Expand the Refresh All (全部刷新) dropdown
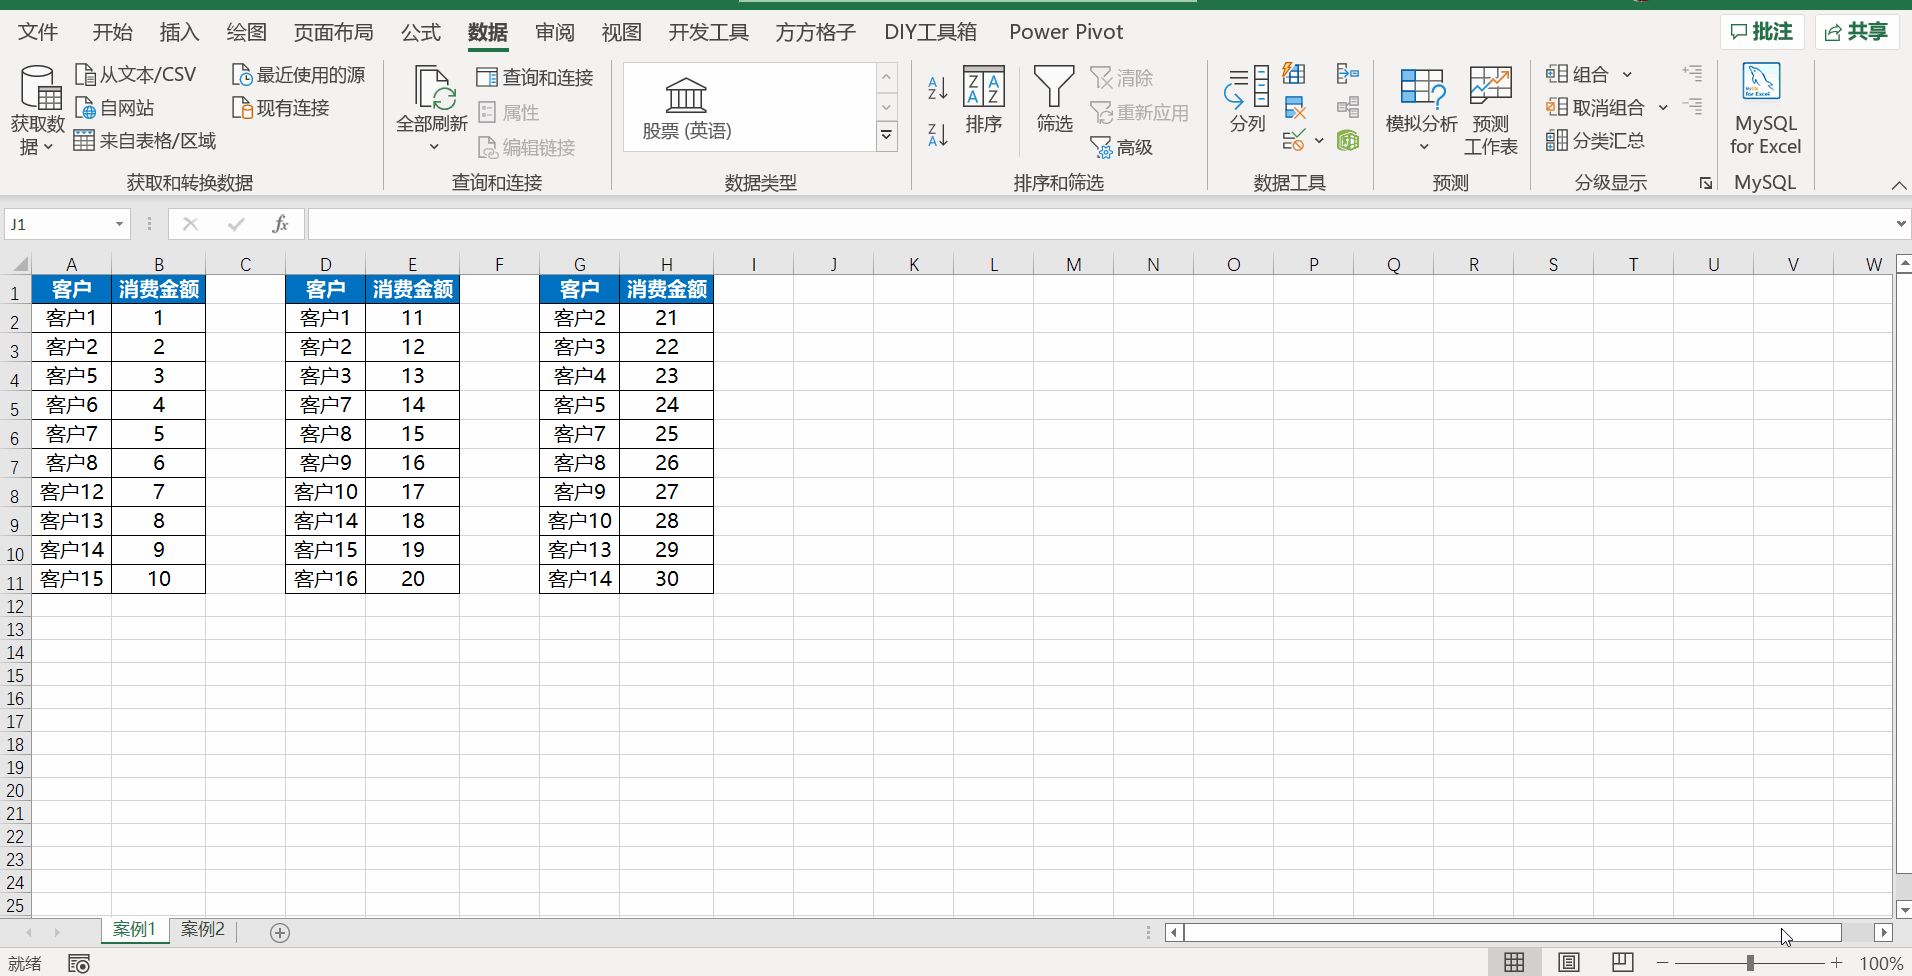Screen dimensions: 1912x976 (x=433, y=147)
